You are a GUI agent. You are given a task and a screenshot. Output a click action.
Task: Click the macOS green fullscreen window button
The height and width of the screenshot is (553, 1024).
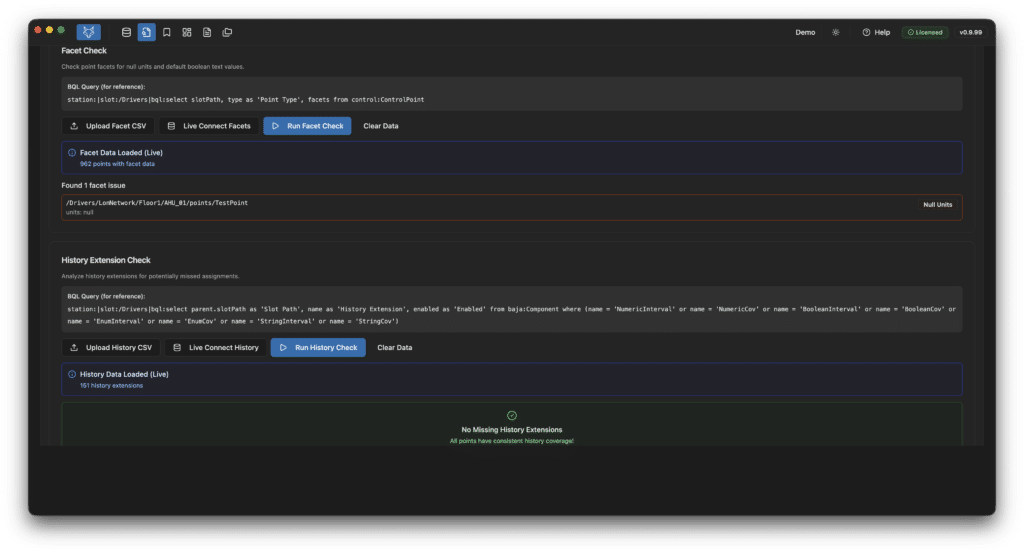[61, 29]
